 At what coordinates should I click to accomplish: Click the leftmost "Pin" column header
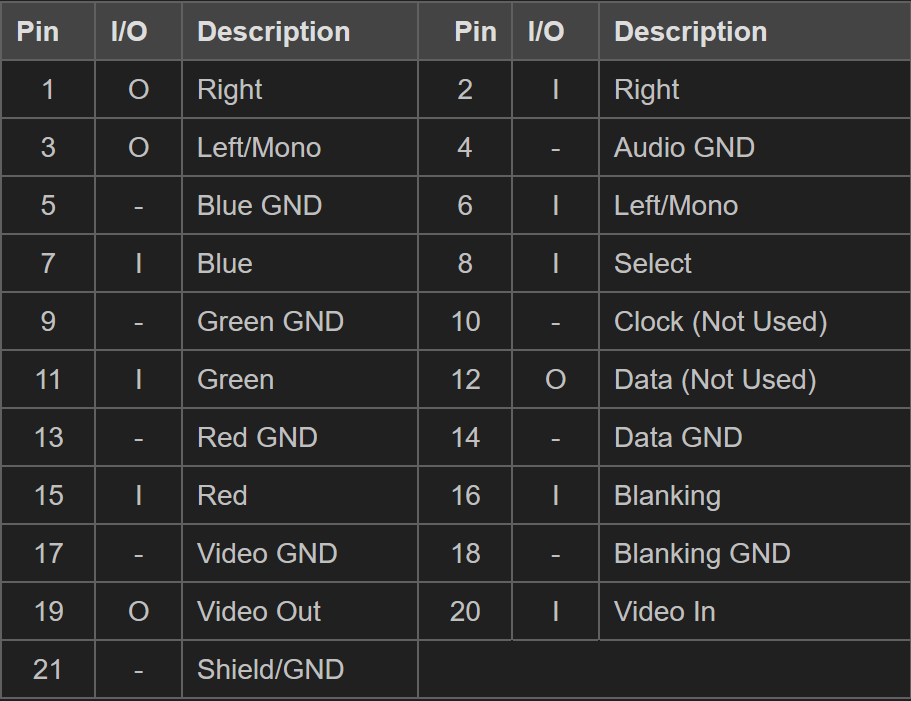pos(38,32)
